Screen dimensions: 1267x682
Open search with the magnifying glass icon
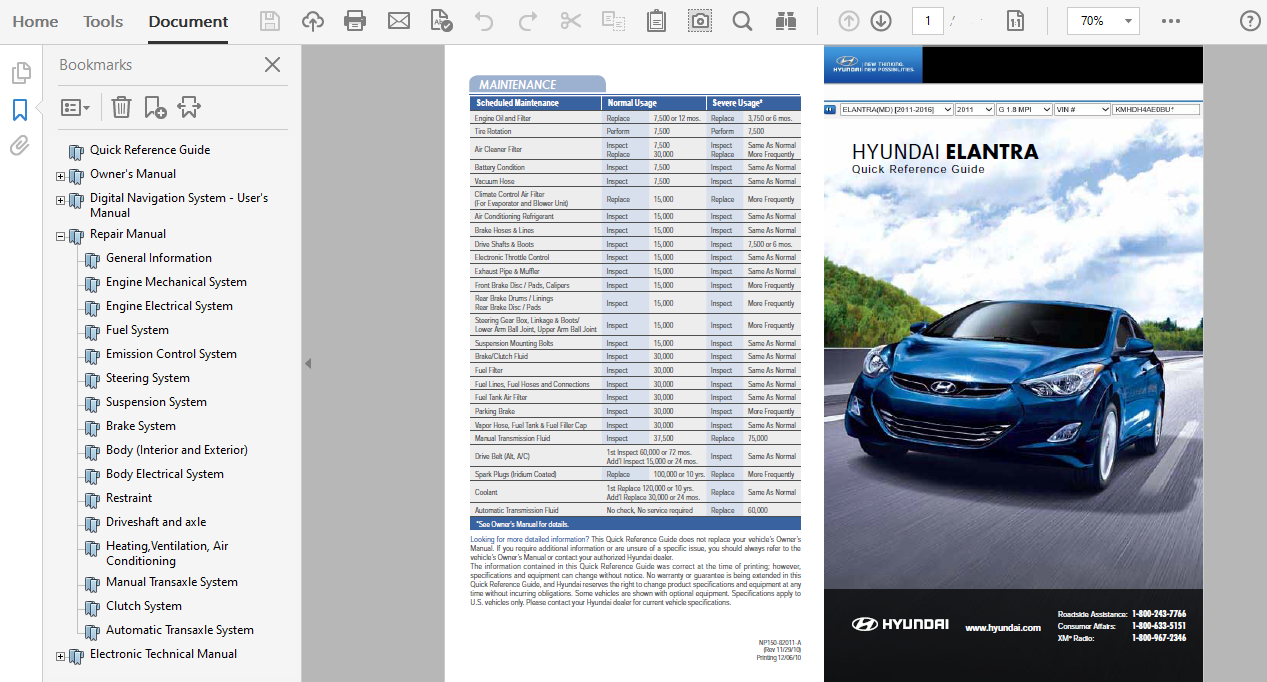(742, 21)
